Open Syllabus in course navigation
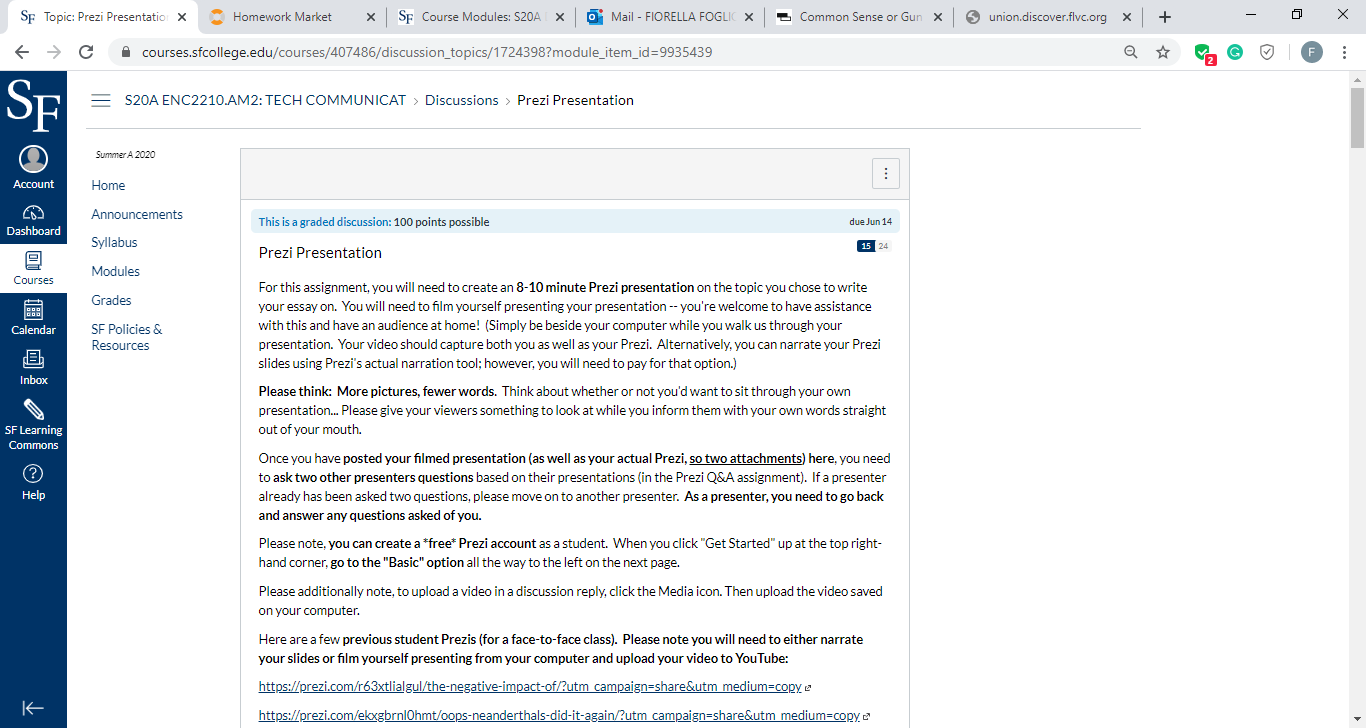The image size is (1366, 728). pos(114,242)
